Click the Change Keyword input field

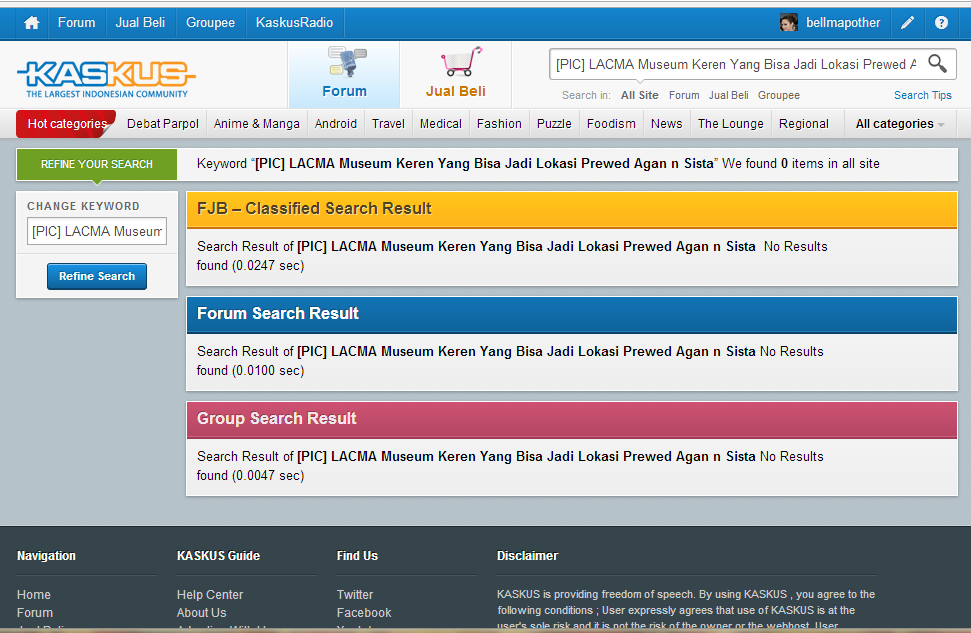tap(97, 231)
